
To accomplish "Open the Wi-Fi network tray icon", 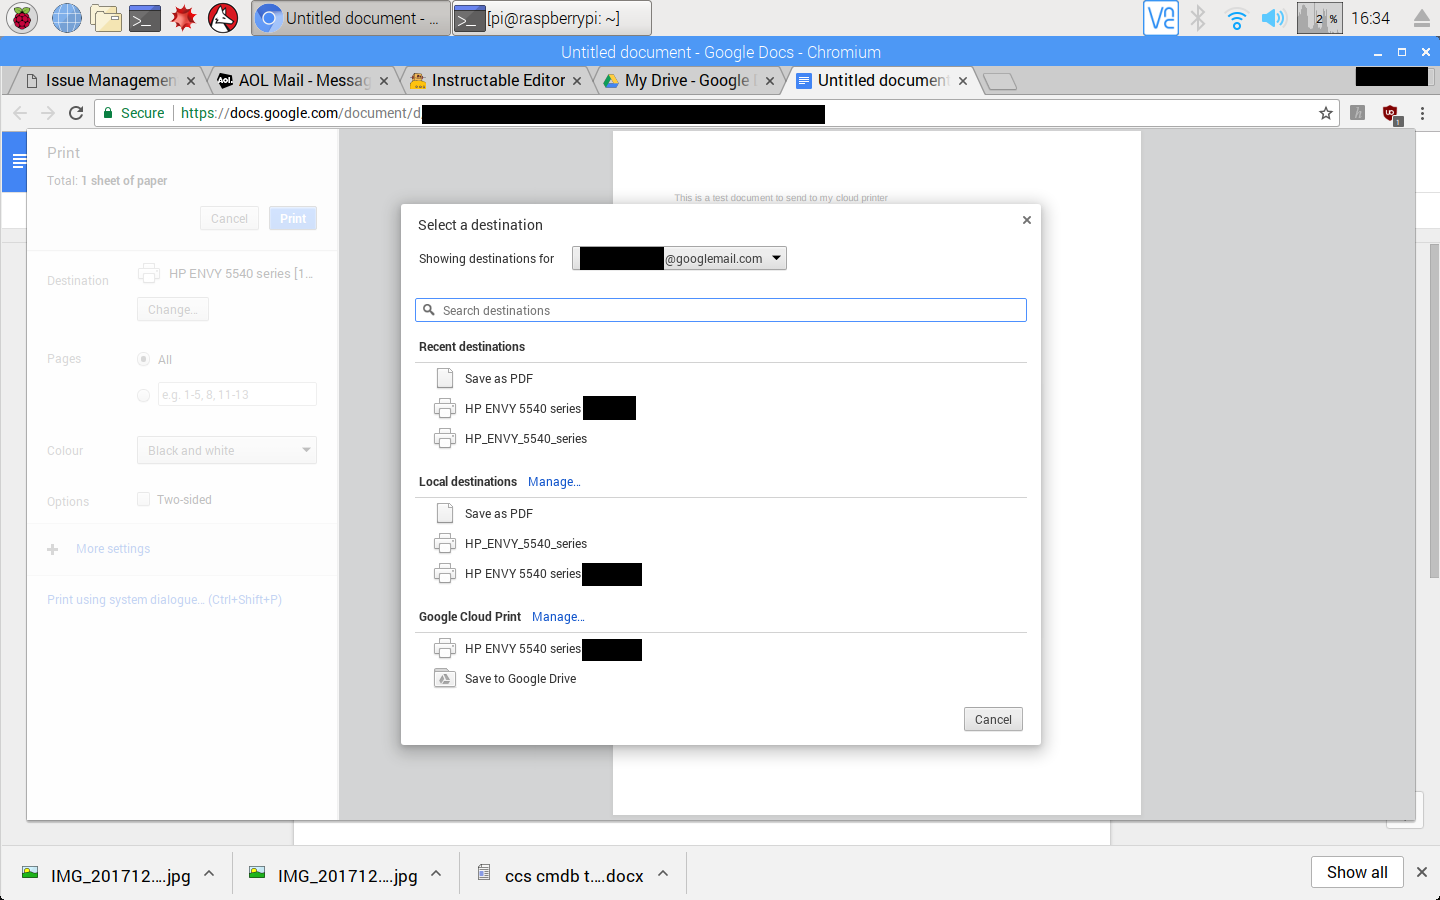I will pyautogui.click(x=1237, y=18).
